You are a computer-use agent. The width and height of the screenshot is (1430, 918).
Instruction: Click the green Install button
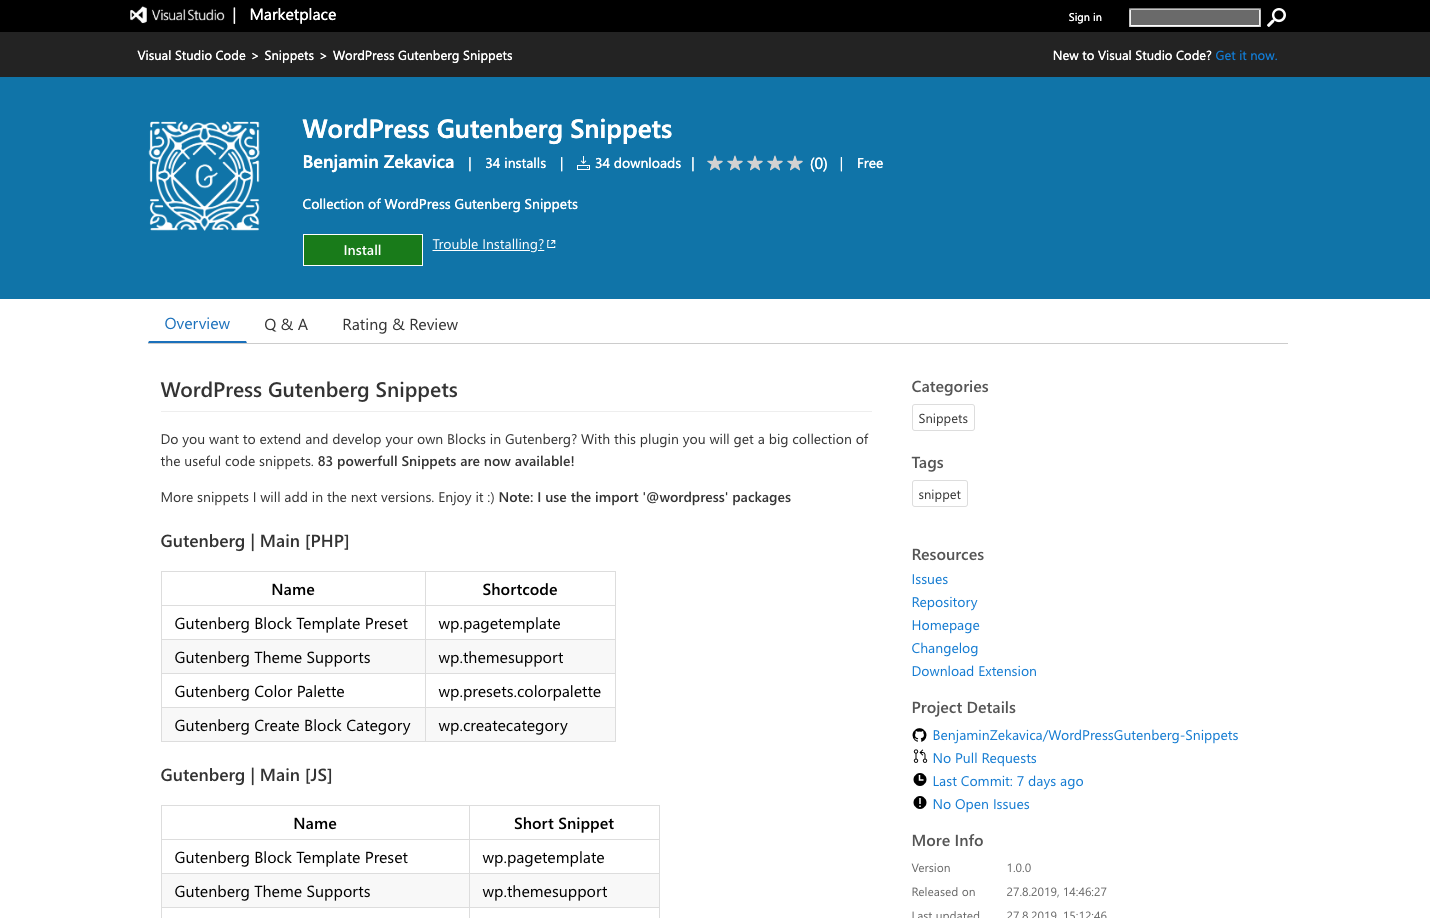point(362,250)
